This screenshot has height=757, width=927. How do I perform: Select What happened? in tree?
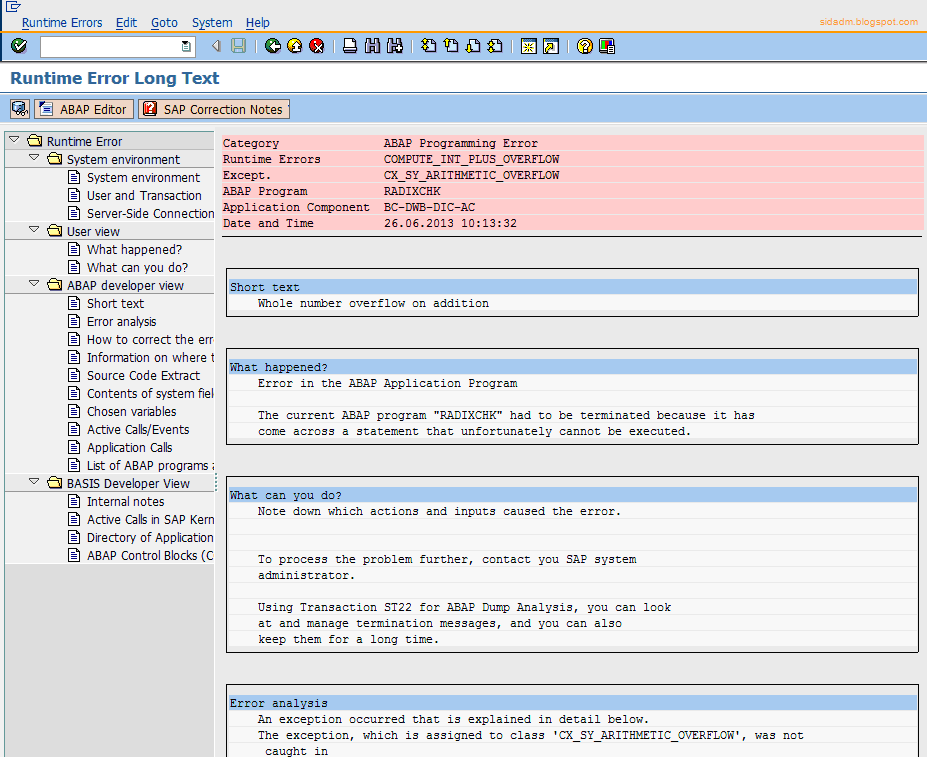(x=134, y=250)
